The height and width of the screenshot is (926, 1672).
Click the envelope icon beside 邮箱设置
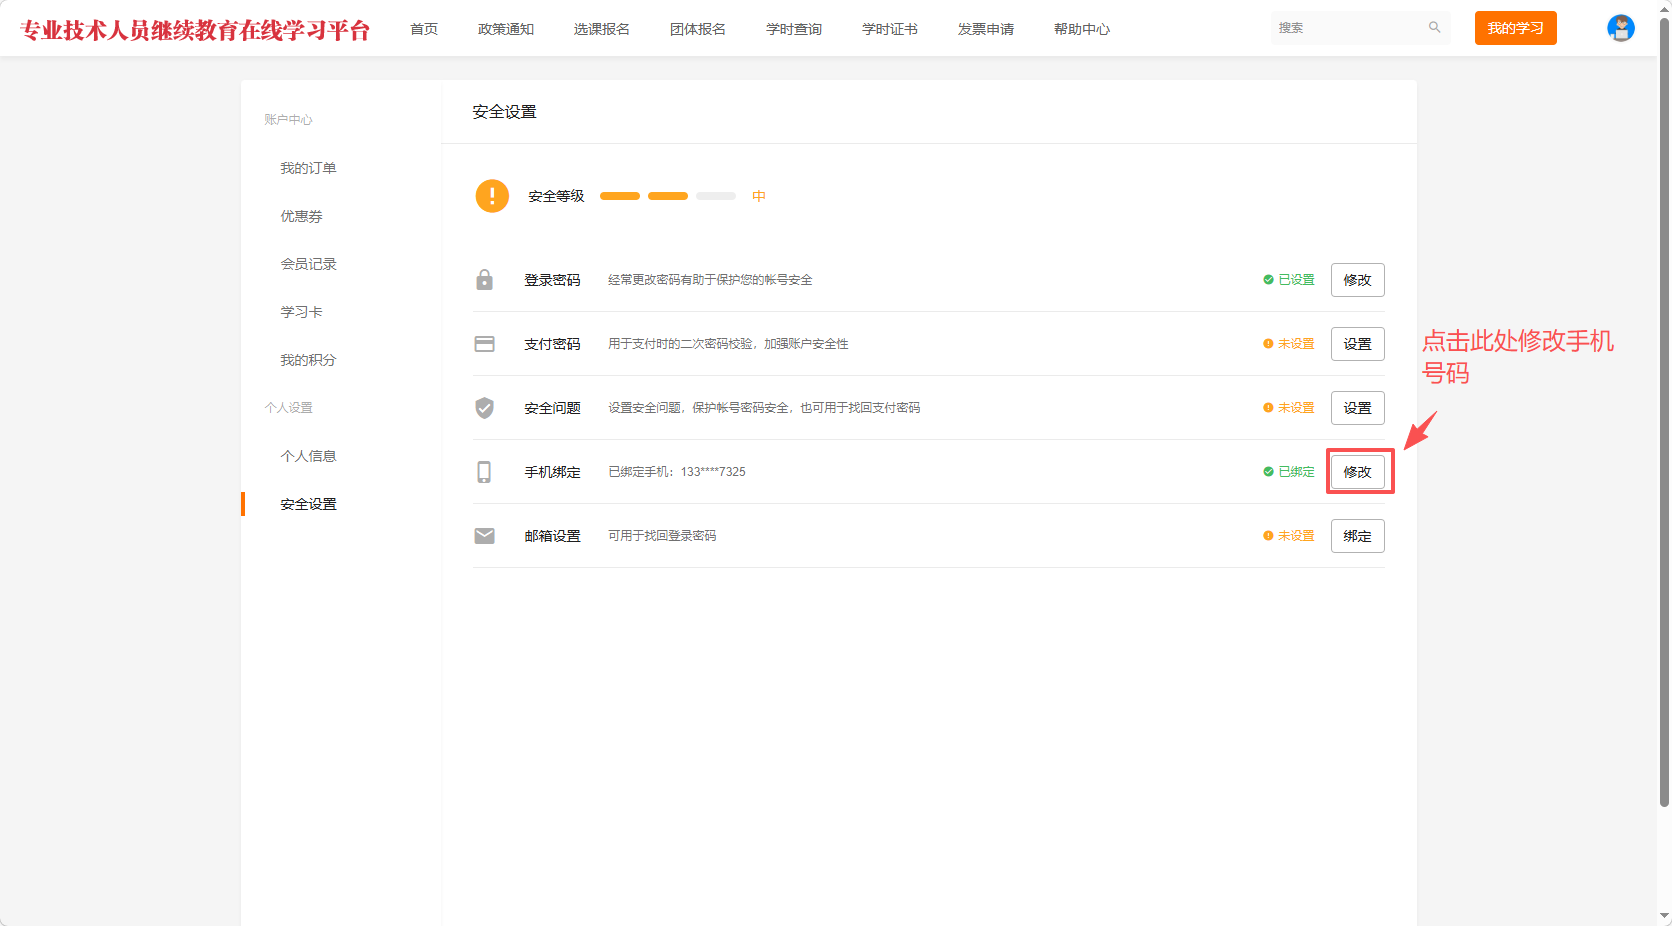(x=484, y=536)
